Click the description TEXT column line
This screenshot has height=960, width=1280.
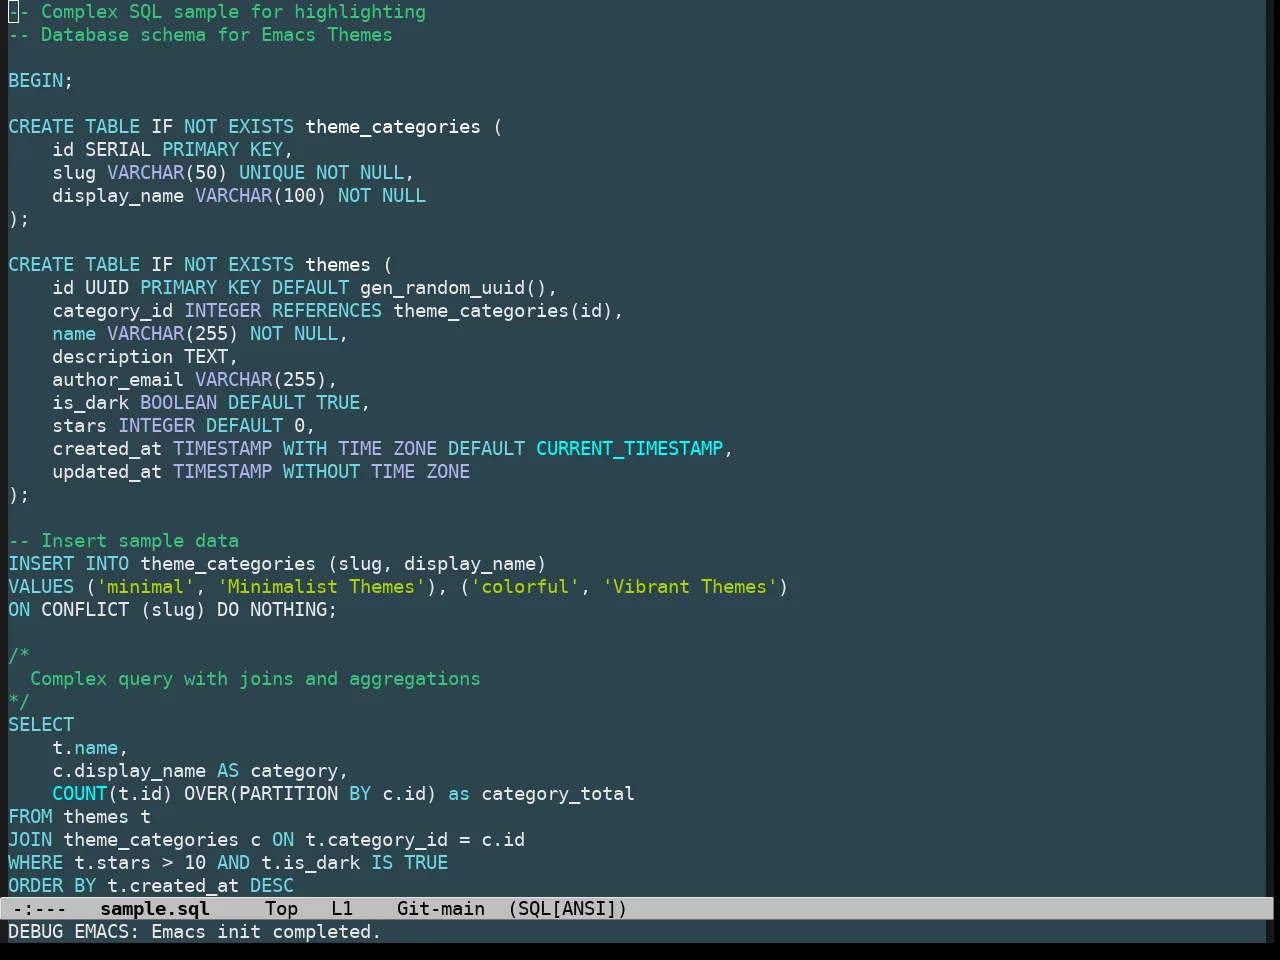pos(145,357)
